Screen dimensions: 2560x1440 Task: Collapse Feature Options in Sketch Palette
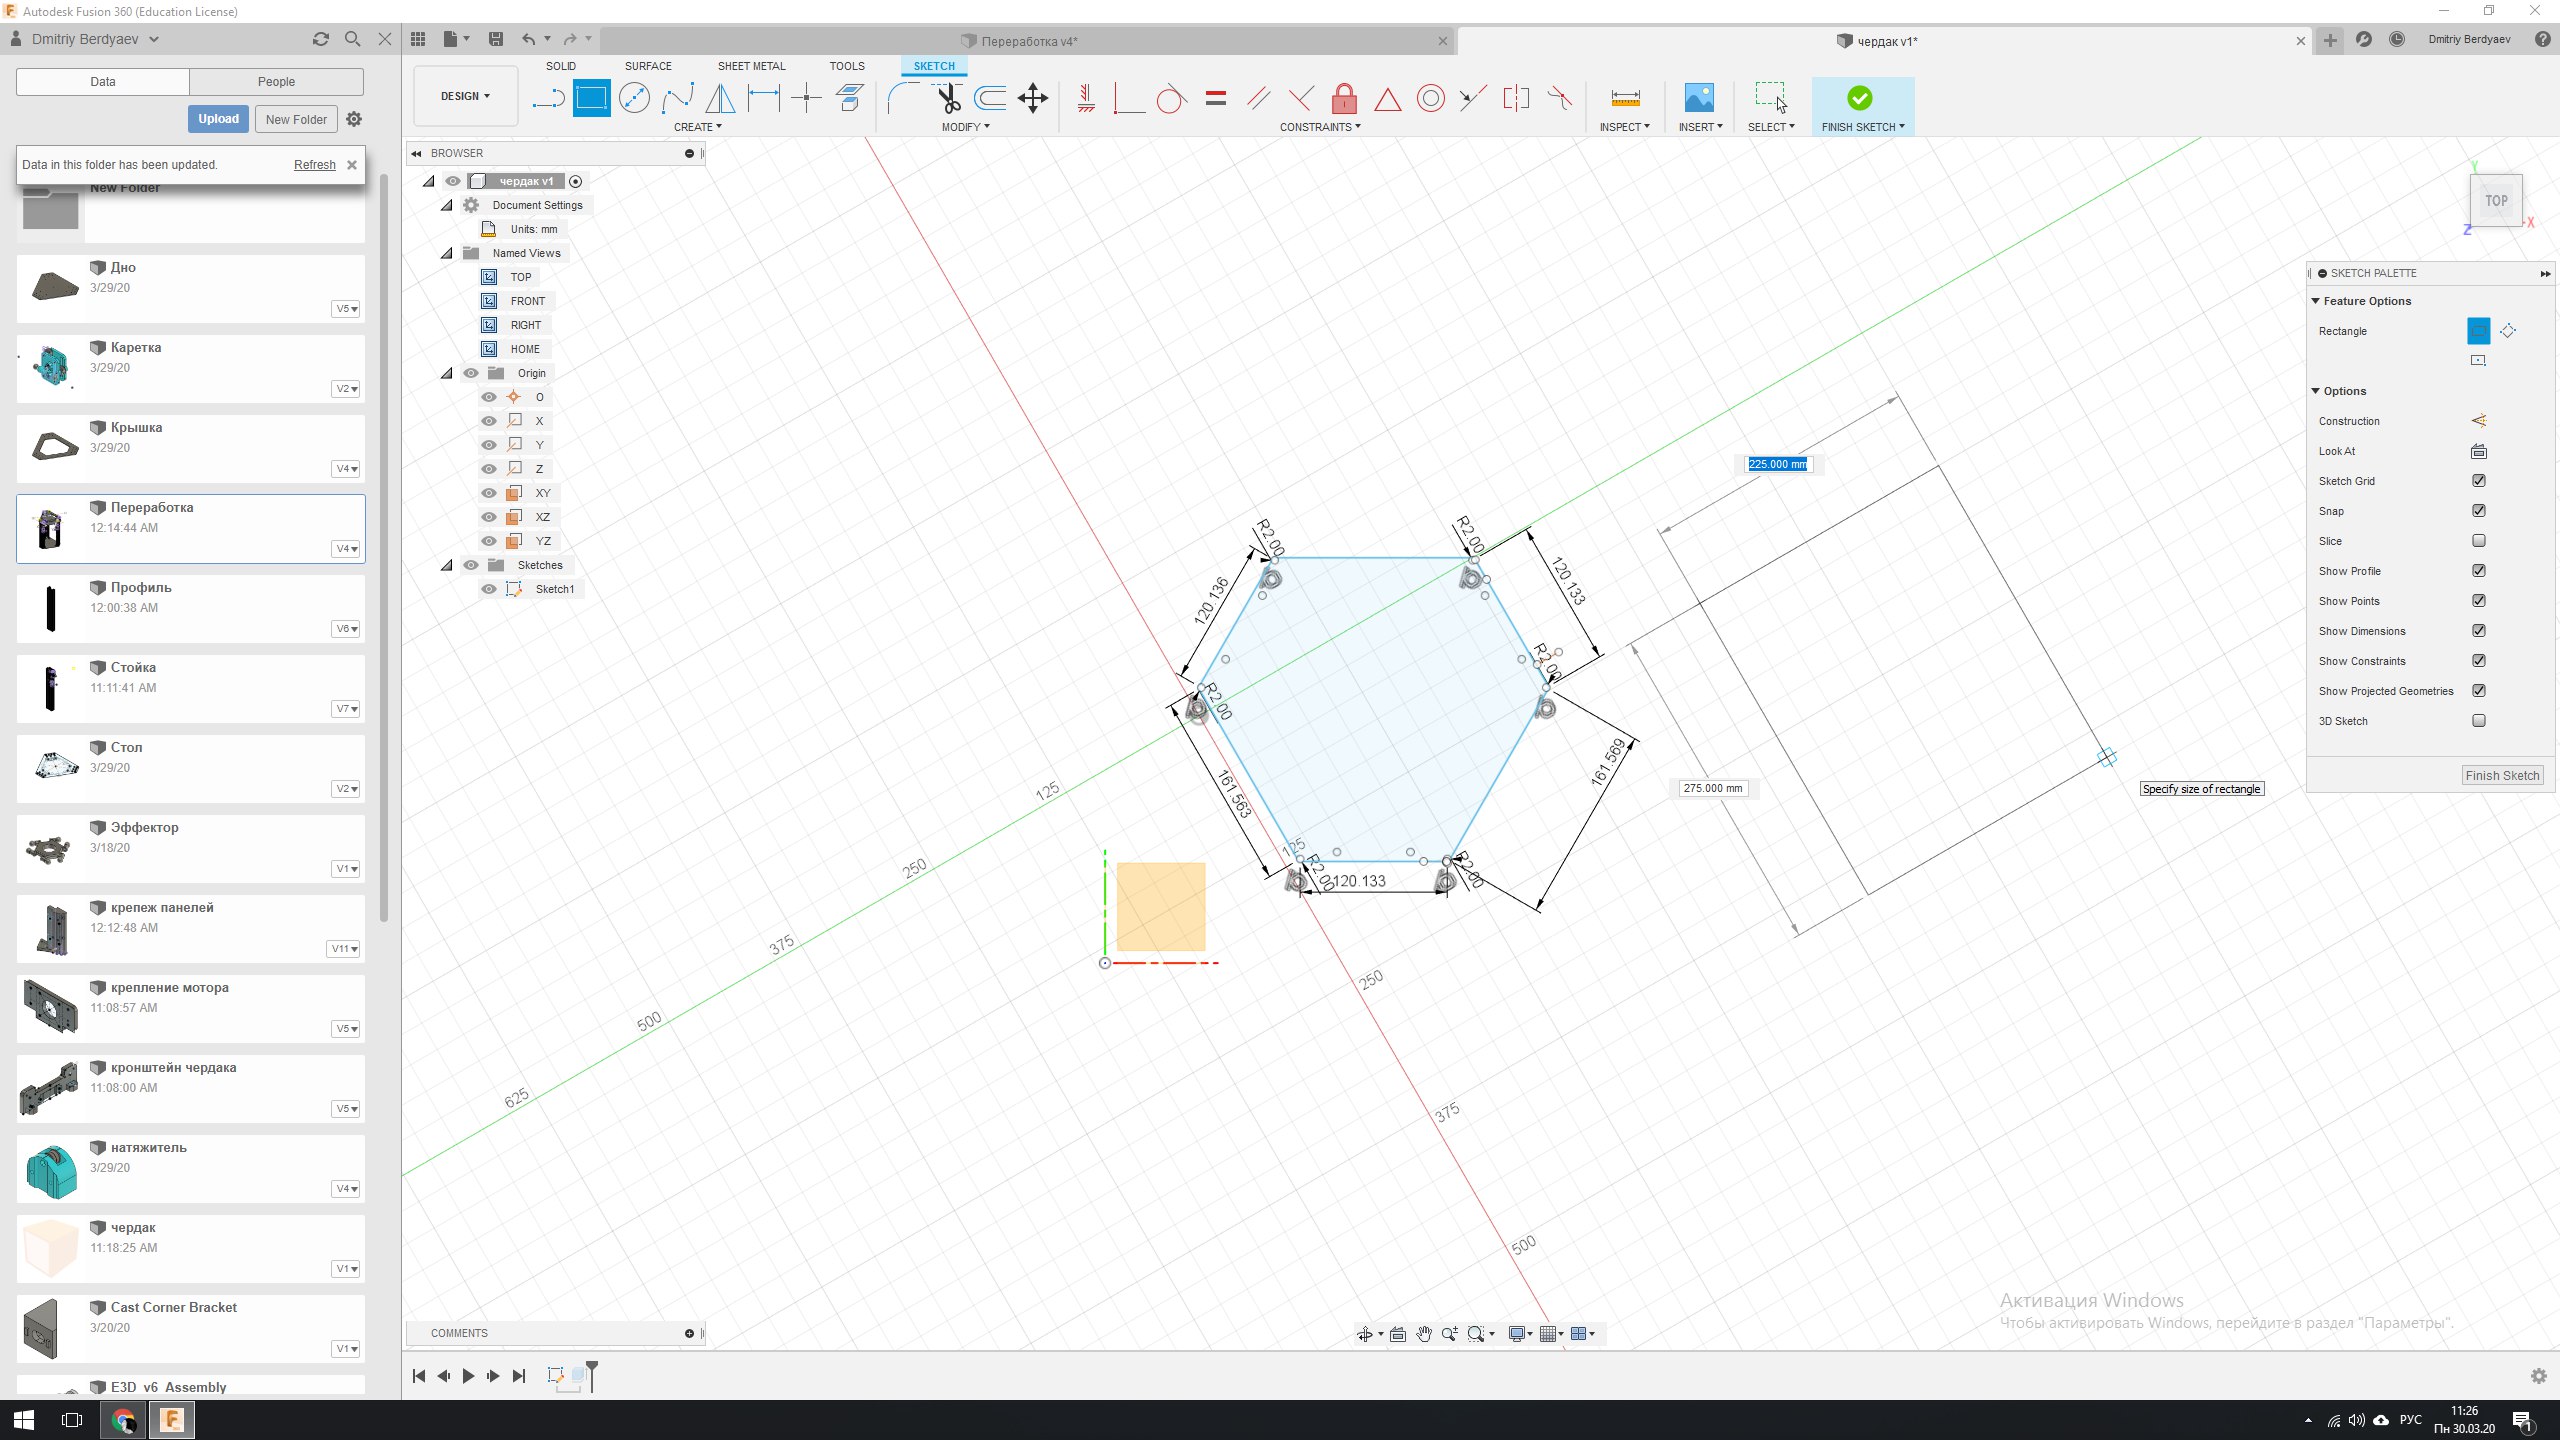pos(2316,301)
